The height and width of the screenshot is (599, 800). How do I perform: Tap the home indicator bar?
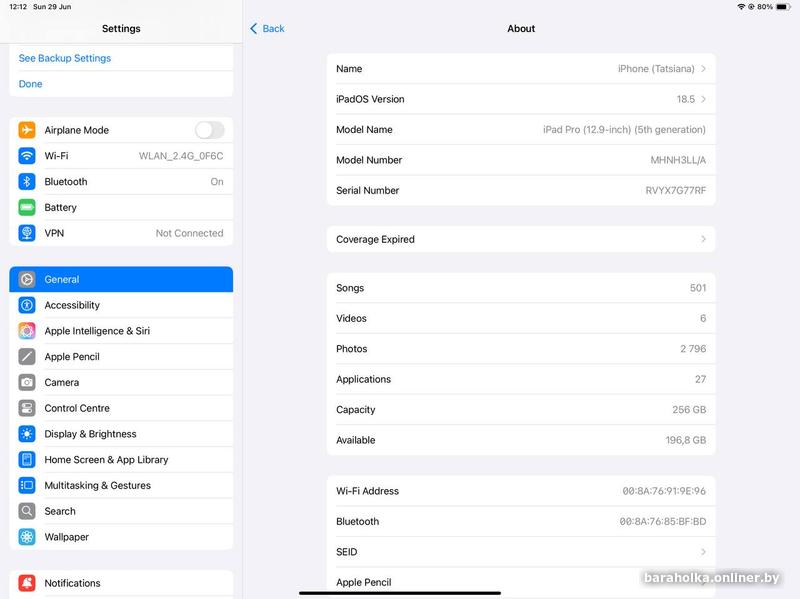399,593
